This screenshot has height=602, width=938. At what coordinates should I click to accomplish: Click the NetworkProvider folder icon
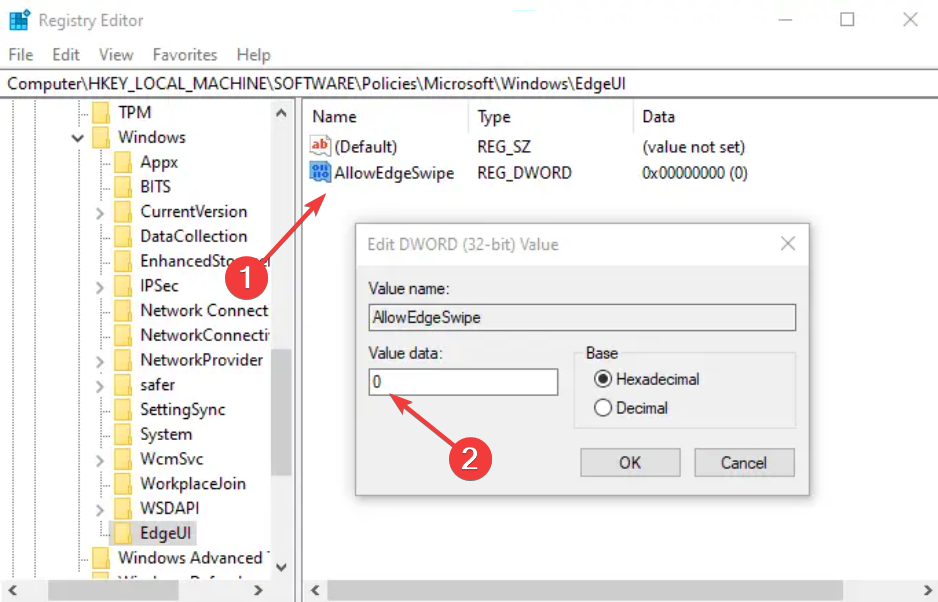123,360
